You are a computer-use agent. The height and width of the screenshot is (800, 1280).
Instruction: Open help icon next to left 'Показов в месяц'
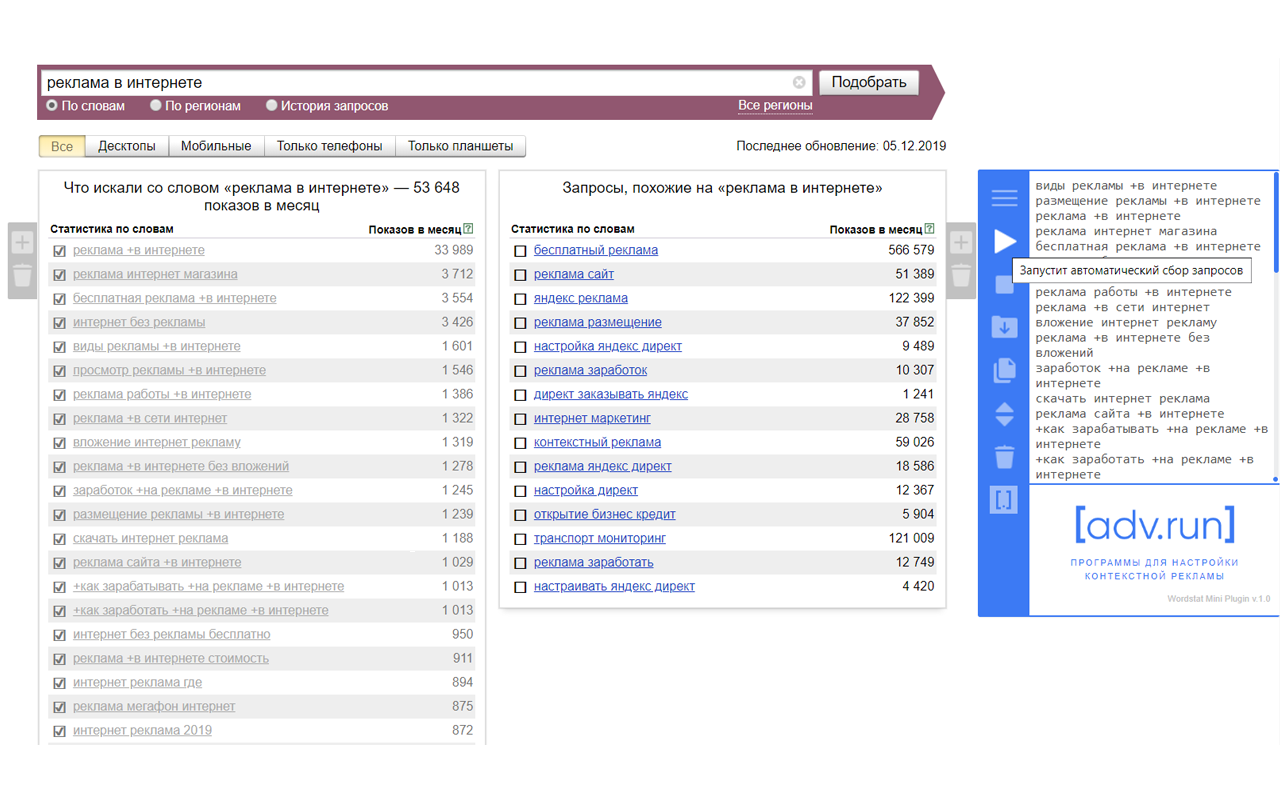[468, 229]
